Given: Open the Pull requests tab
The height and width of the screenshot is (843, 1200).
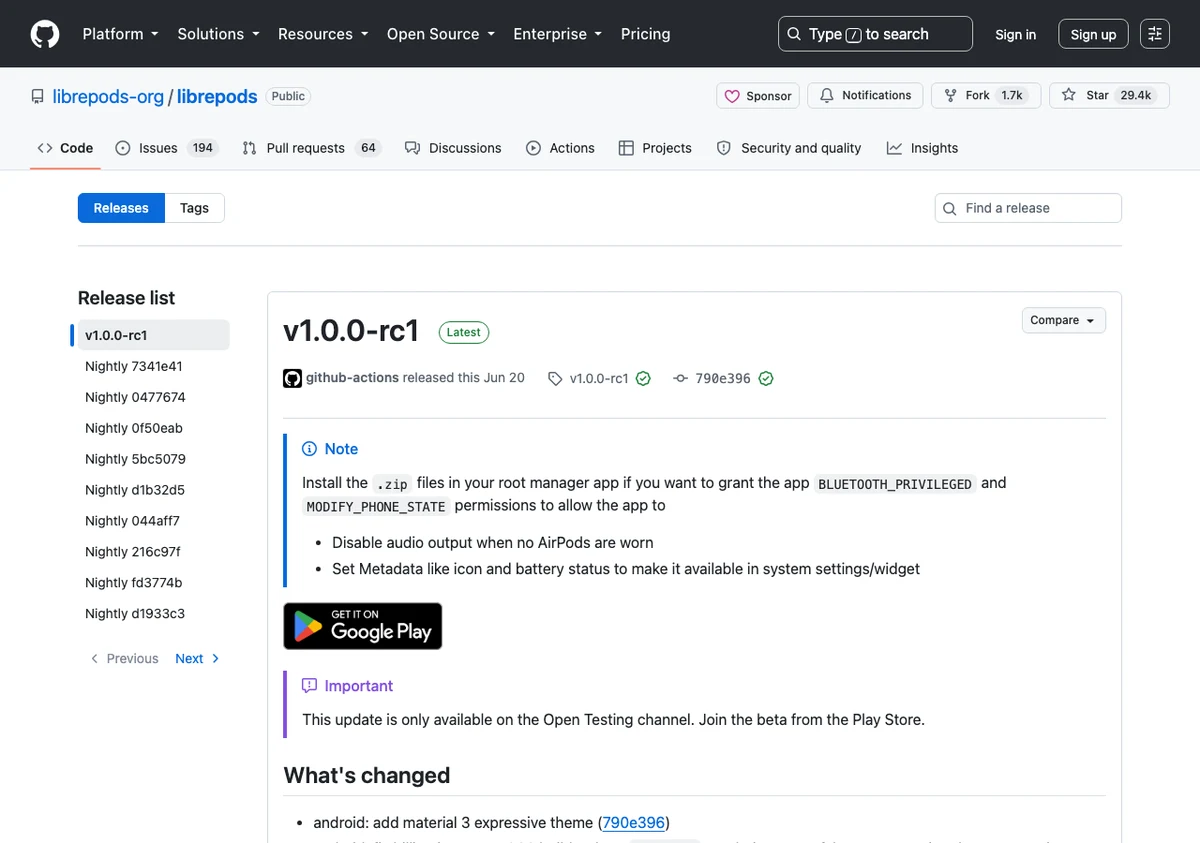Looking at the screenshot, I should pos(311,148).
